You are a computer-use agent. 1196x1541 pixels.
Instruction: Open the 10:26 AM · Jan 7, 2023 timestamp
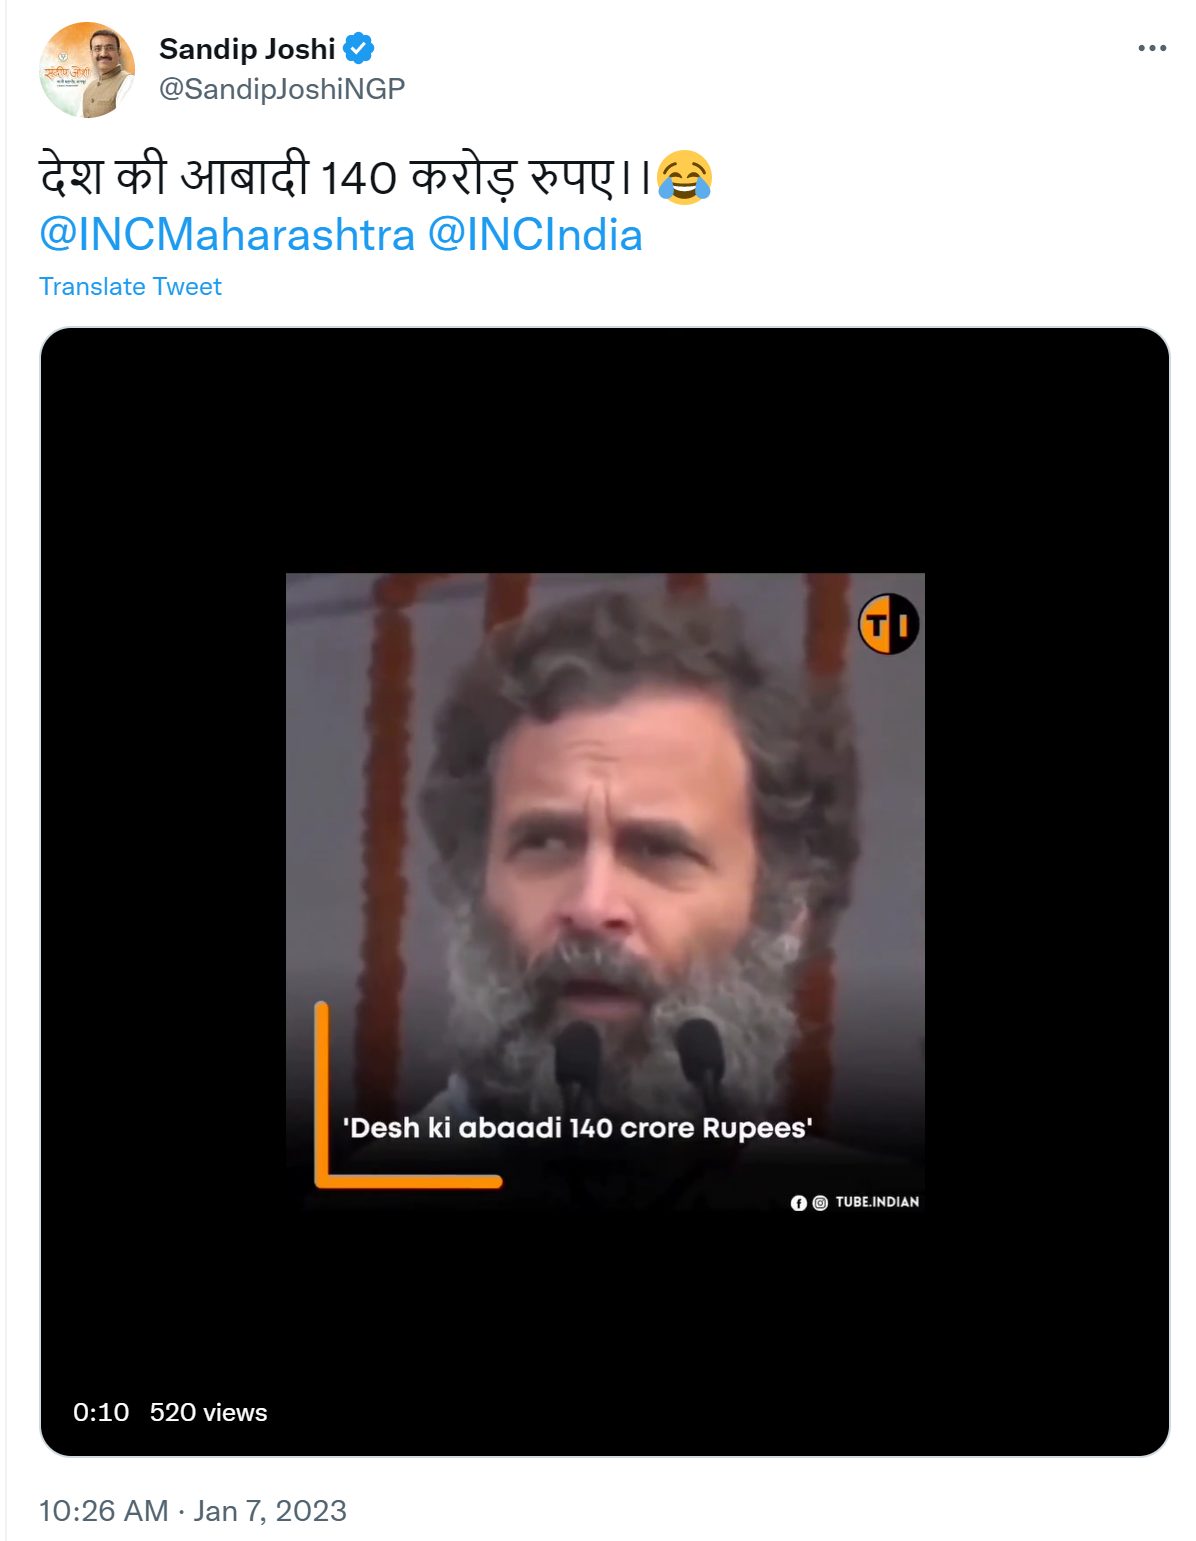tap(193, 1510)
